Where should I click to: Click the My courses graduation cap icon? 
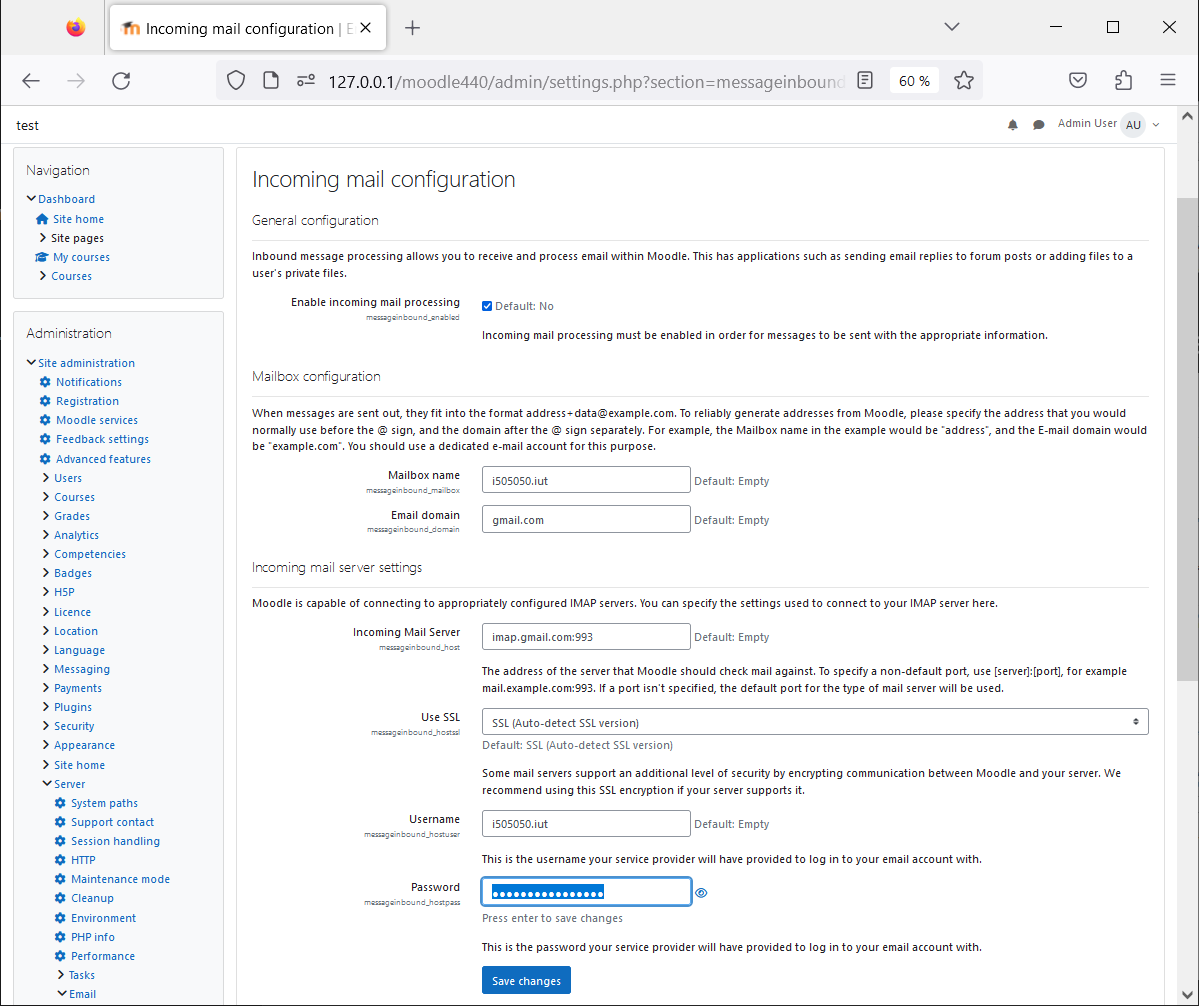click(x=42, y=257)
